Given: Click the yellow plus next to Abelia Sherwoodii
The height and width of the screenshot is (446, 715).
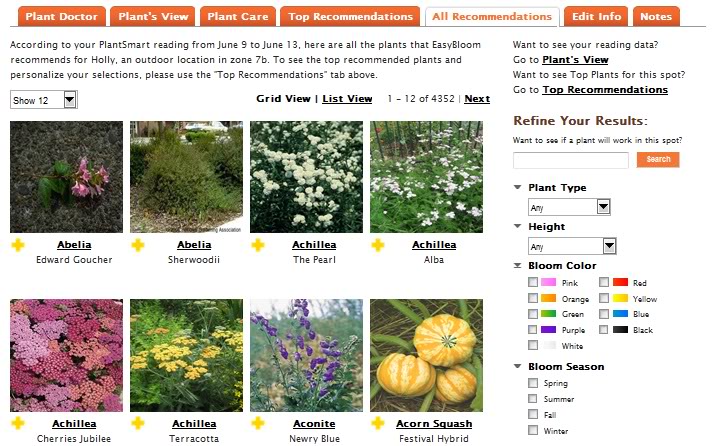Looking at the screenshot, I should (x=138, y=245).
